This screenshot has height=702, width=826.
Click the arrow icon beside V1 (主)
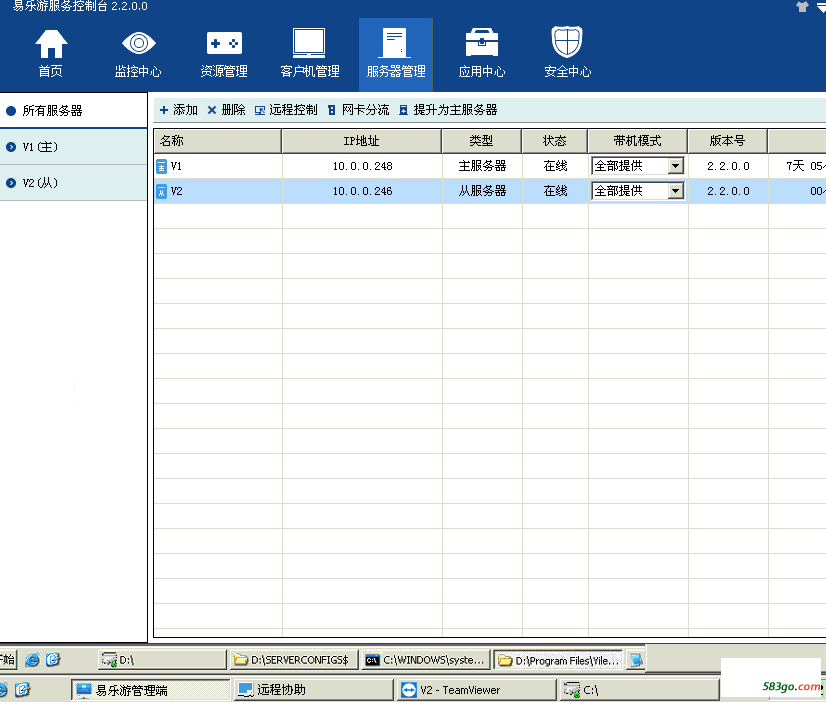coord(11,147)
